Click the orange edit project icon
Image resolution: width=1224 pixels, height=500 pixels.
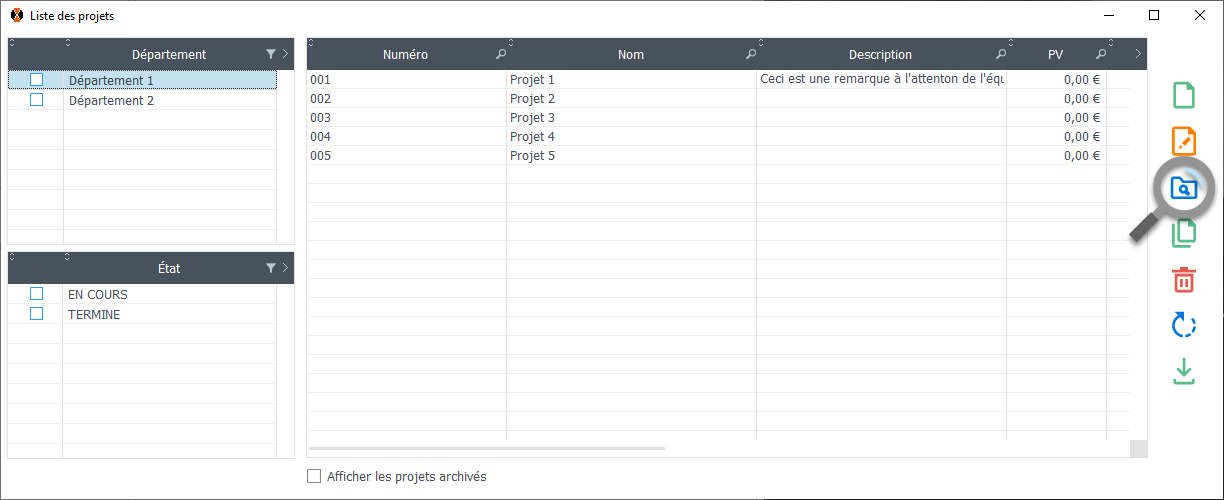(x=1183, y=141)
